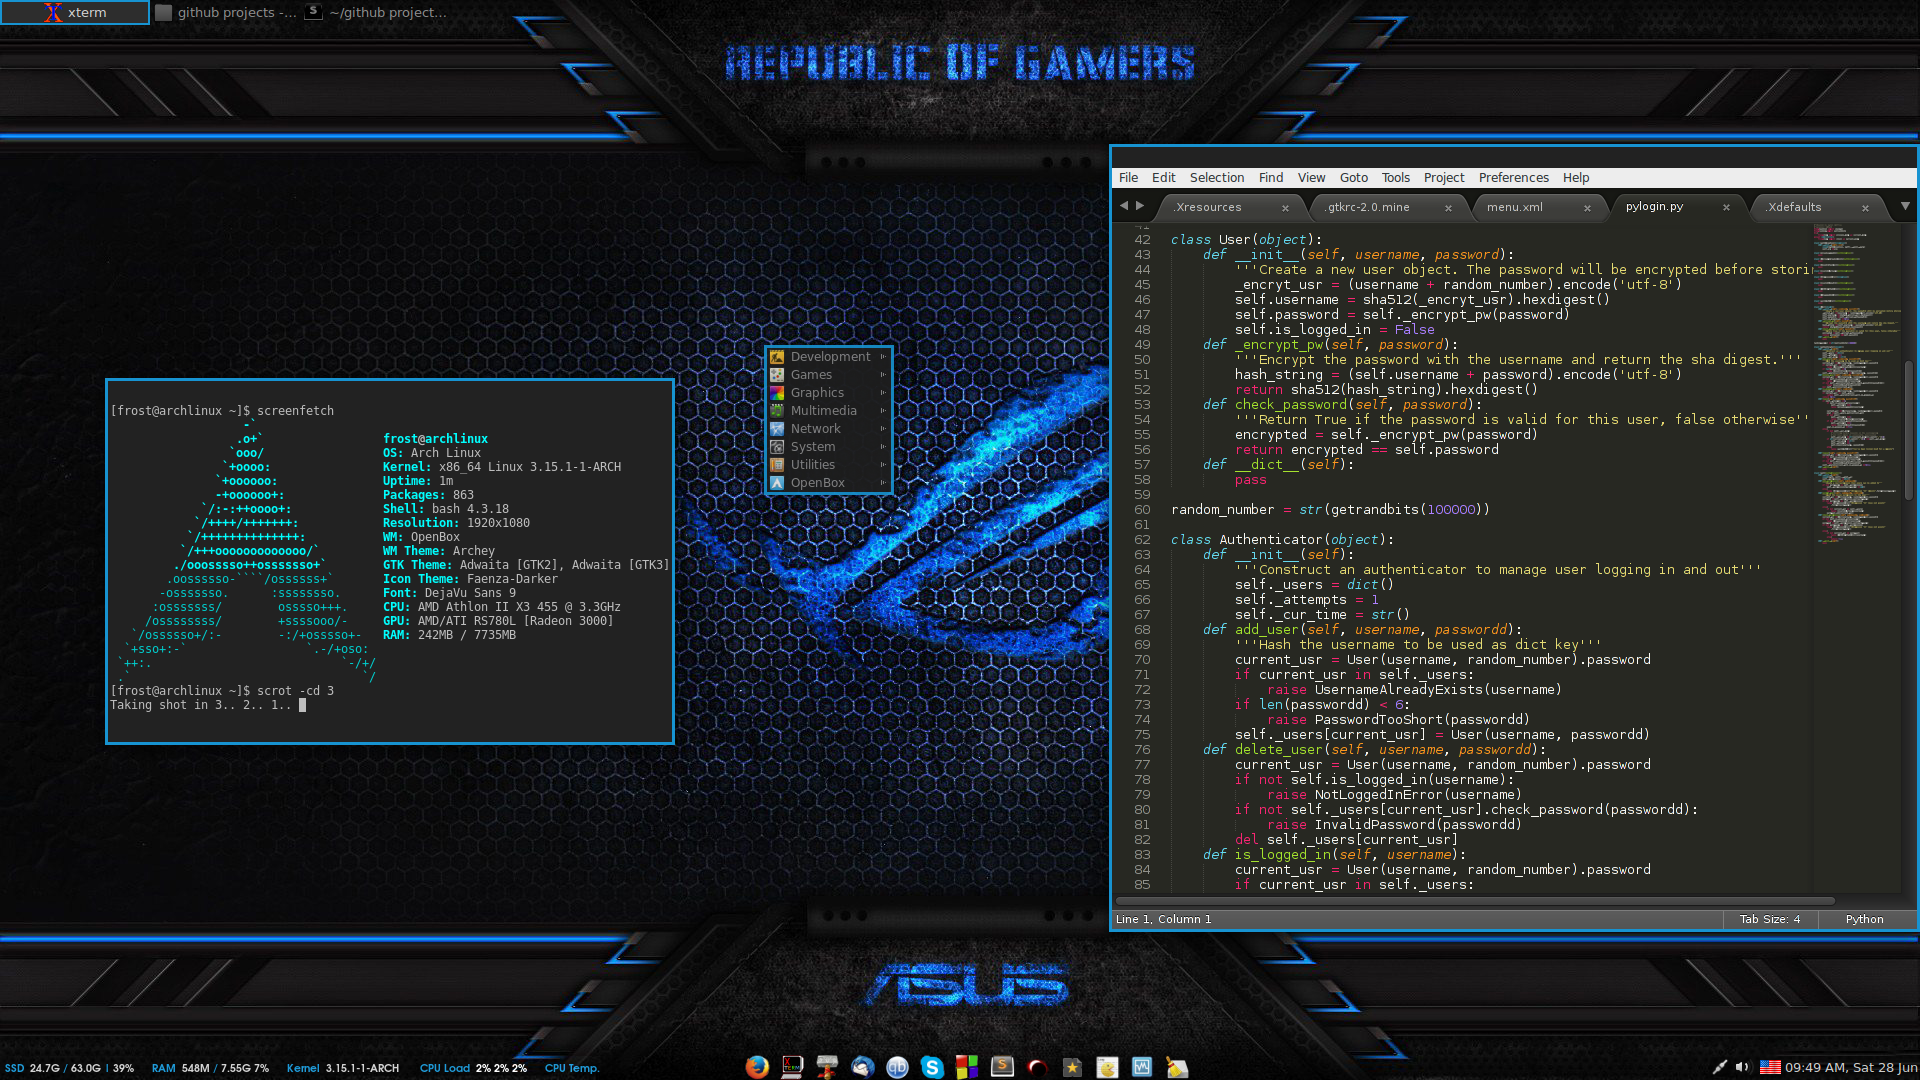
Task: Open Sublime Text icon in the dock
Action: 1002,1067
